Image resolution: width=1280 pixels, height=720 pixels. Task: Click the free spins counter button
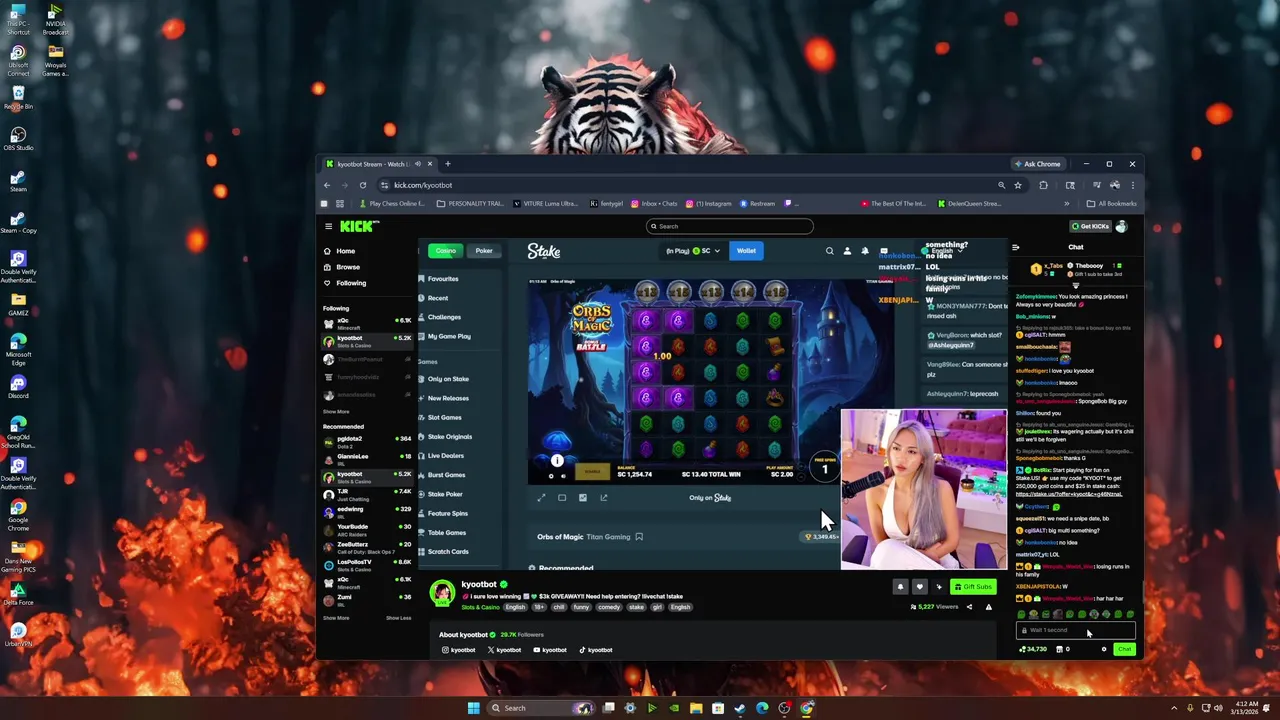(825, 468)
